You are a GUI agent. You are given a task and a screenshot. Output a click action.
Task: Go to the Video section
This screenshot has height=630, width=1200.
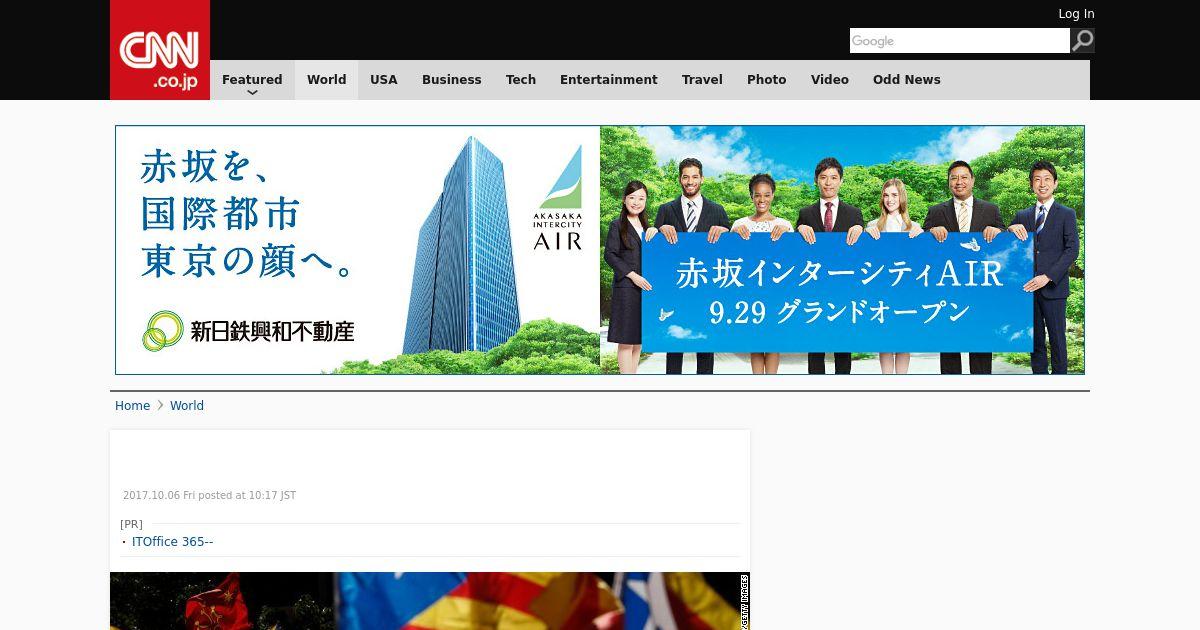pos(830,80)
